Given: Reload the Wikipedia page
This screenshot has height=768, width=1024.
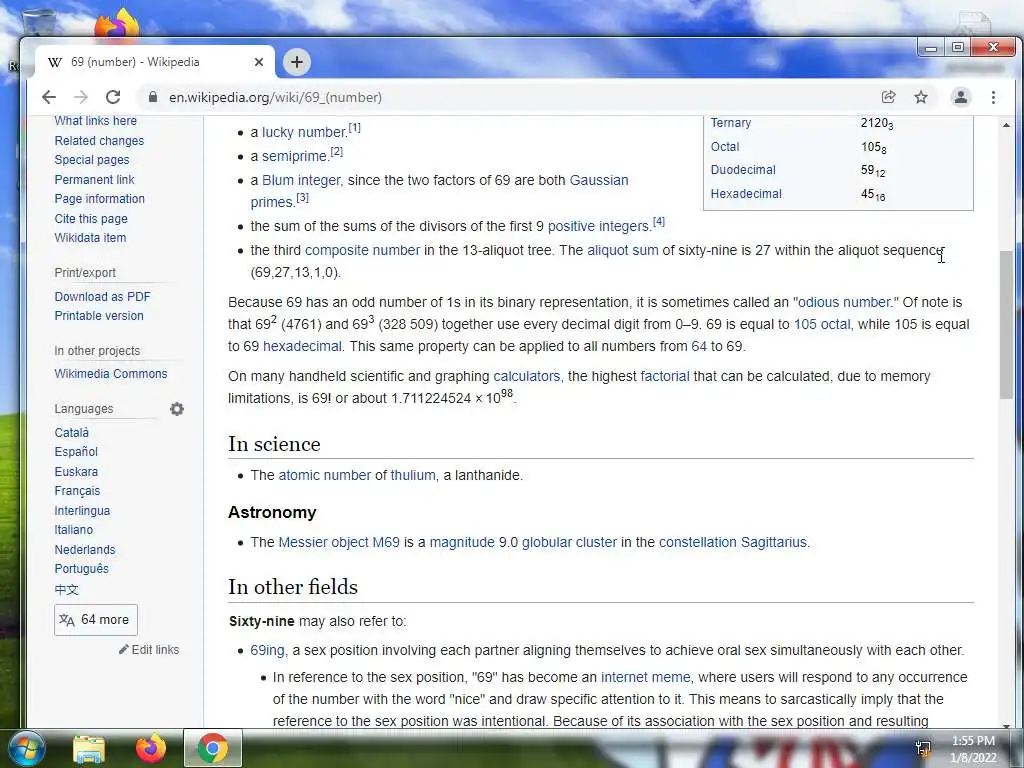Looking at the screenshot, I should point(113,97).
